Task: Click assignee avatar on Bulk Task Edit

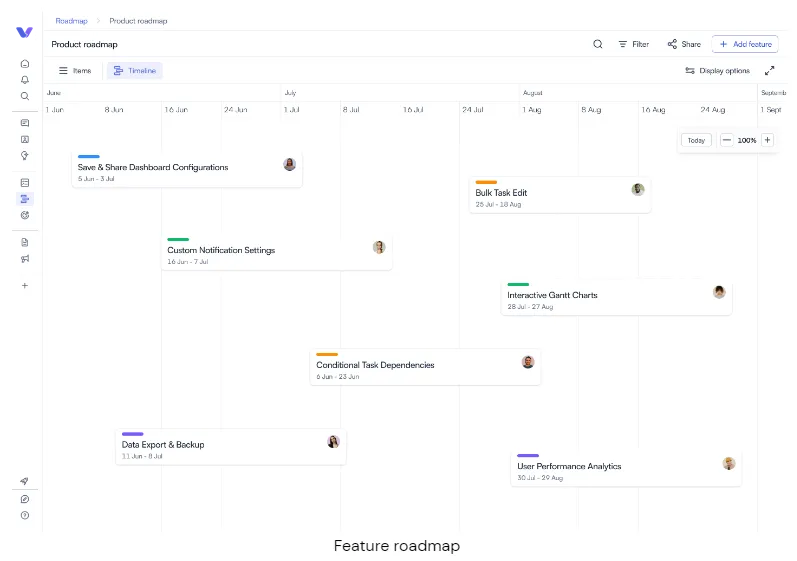Action: [638, 190]
